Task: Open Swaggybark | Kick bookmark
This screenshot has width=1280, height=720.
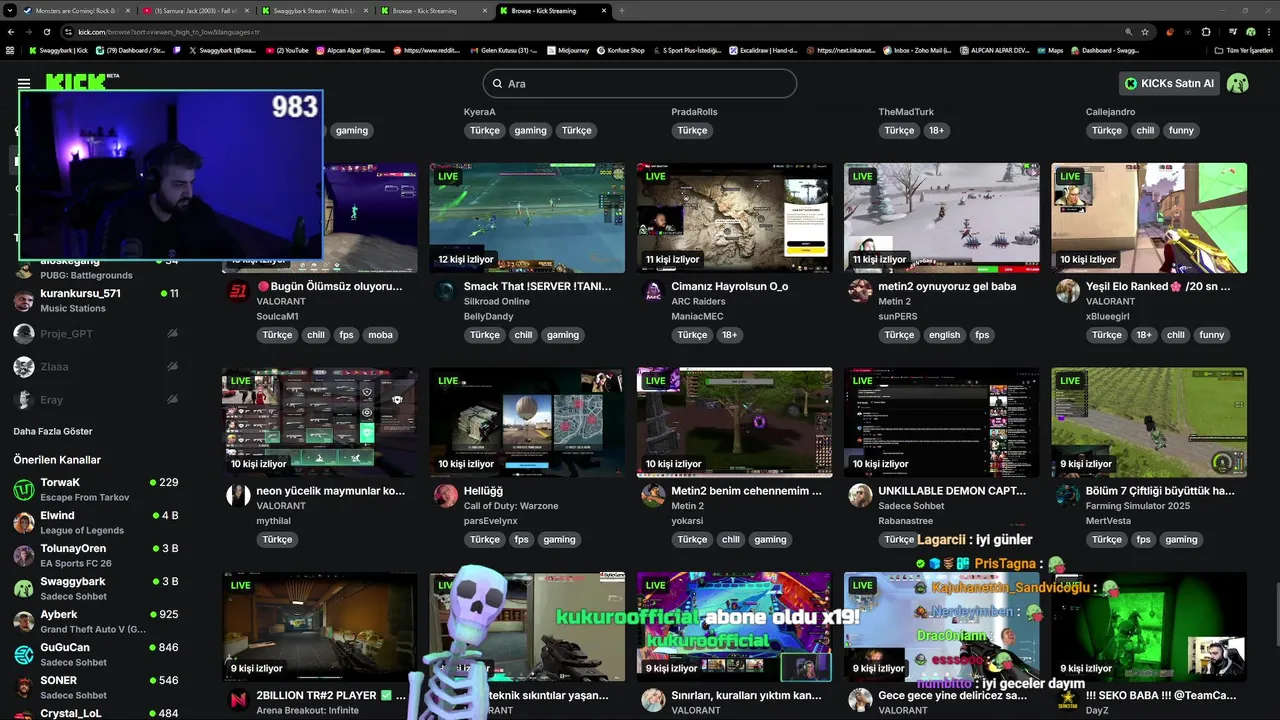Action: click(x=58, y=50)
